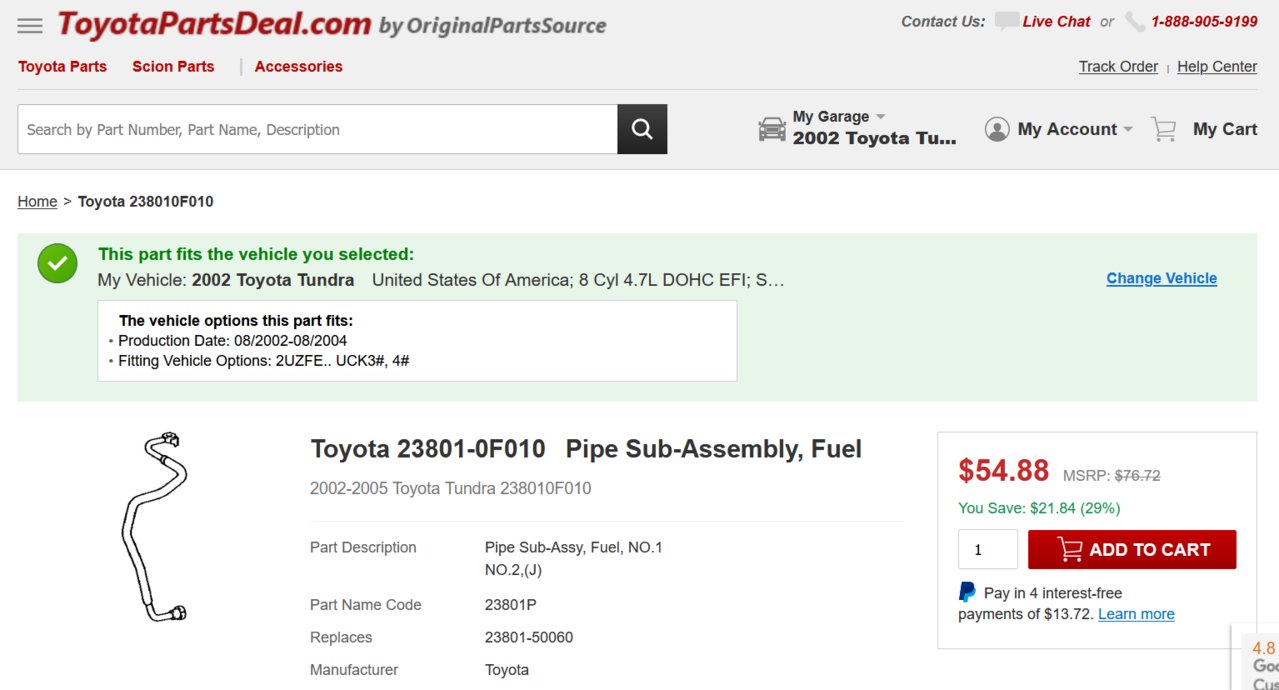Click the Production Date 08/2002-08/2004 line
This screenshot has height=690, width=1279.
tap(232, 340)
